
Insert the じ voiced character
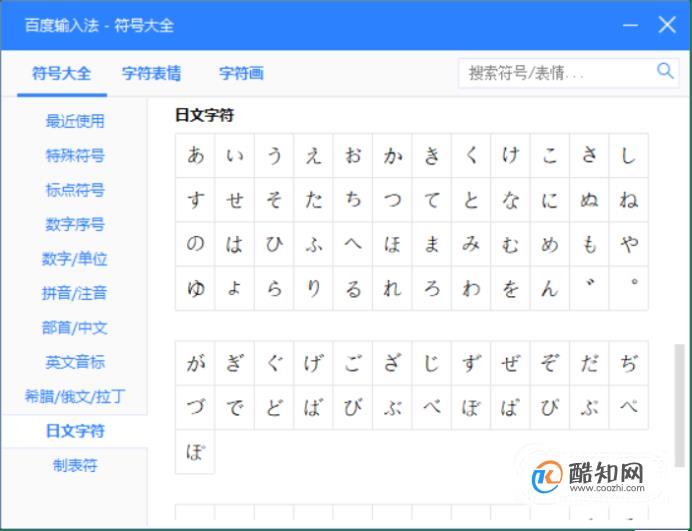pyautogui.click(x=432, y=363)
